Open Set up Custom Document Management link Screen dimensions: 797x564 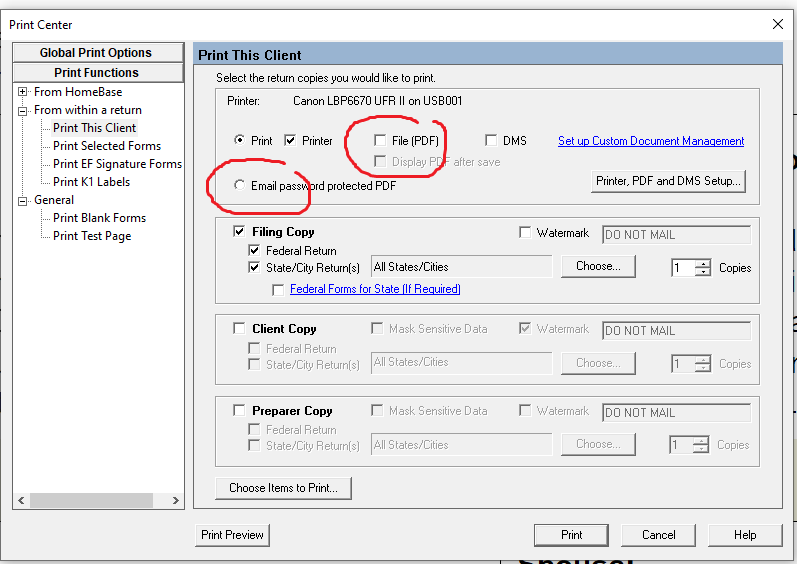tap(650, 141)
